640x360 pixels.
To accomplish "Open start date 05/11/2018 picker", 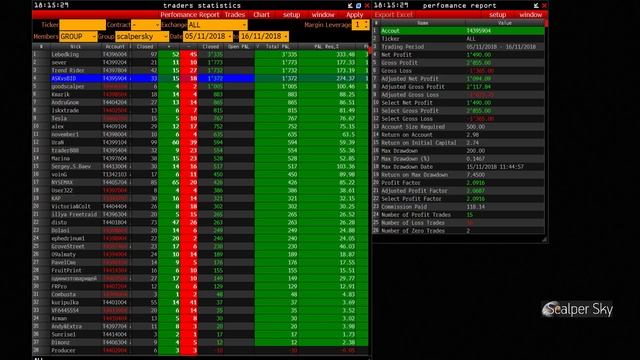I will click(x=207, y=36).
